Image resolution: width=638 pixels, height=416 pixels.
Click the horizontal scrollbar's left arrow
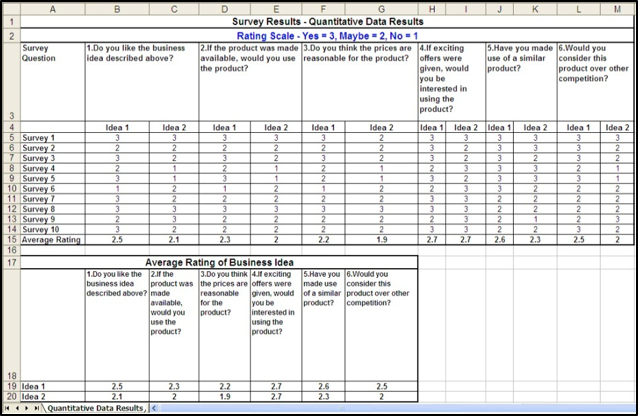click(154, 408)
